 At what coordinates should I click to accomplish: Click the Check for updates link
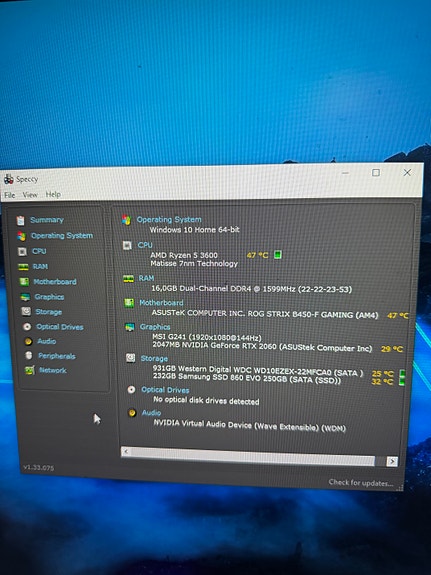pyautogui.click(x=361, y=483)
